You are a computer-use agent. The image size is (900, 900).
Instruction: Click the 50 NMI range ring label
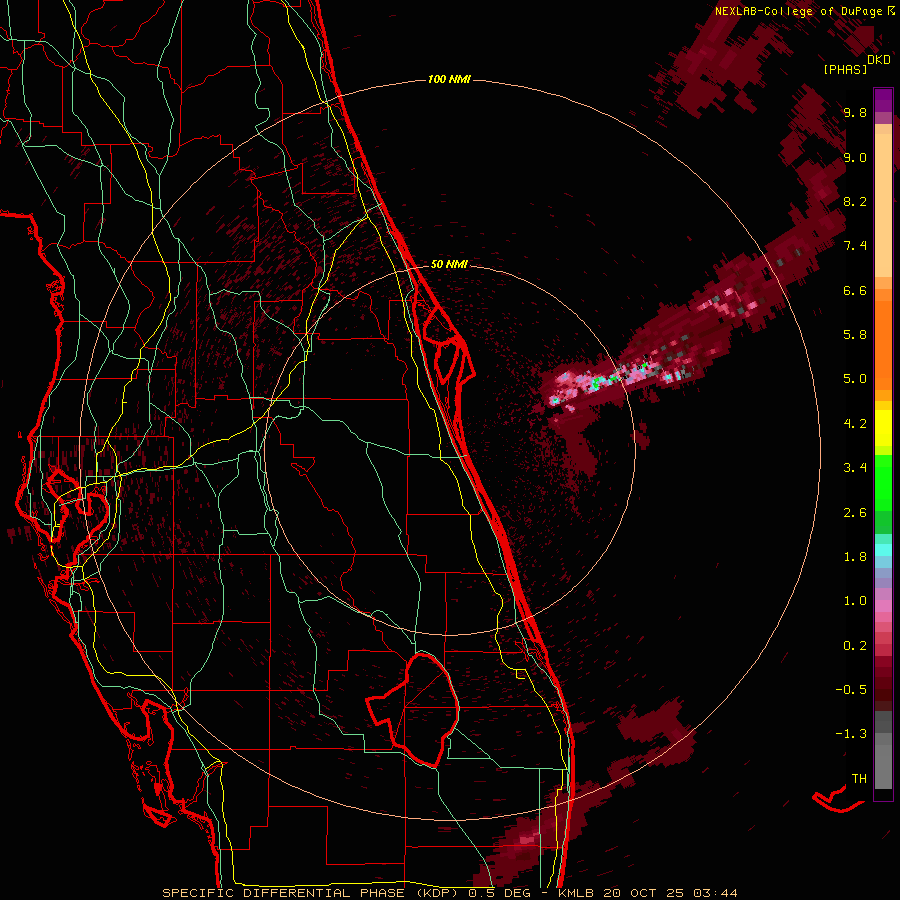pos(449,264)
